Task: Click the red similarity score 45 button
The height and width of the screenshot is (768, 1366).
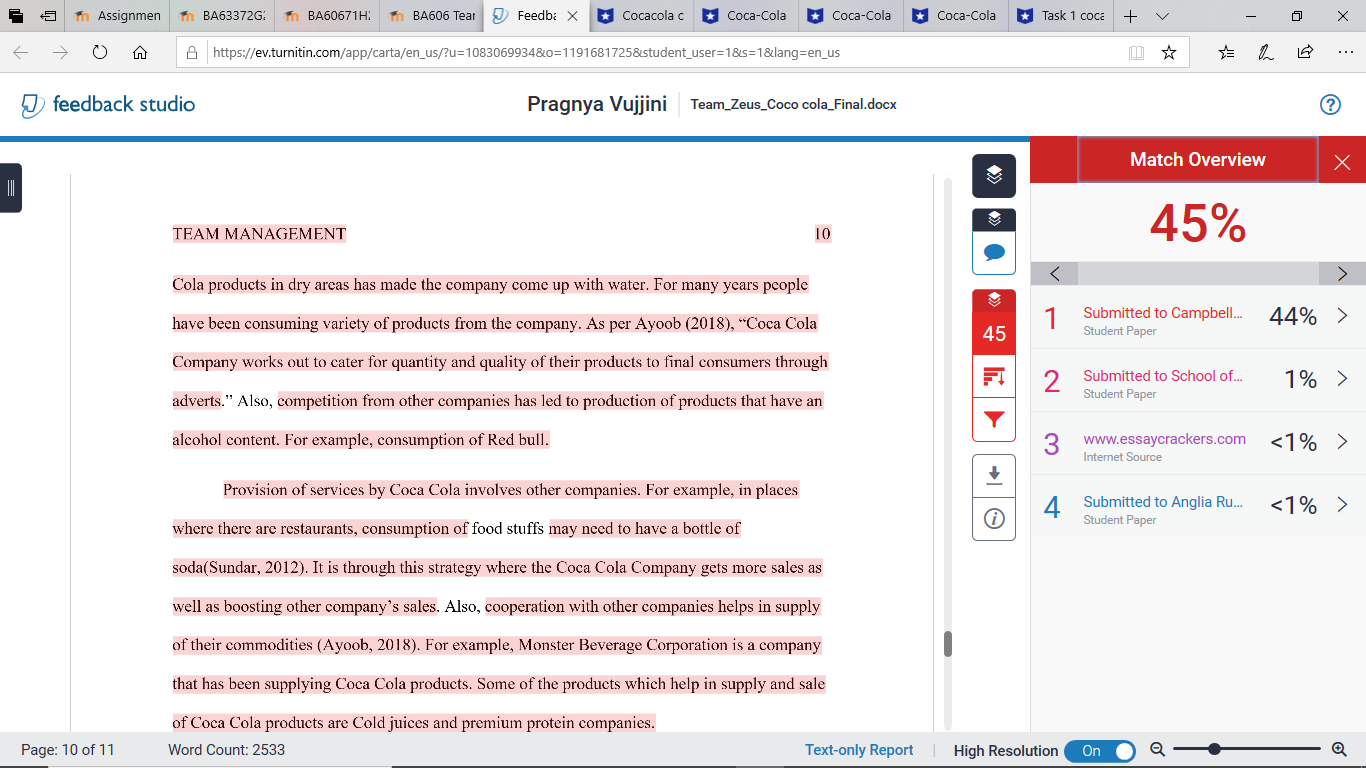Action: (x=994, y=333)
